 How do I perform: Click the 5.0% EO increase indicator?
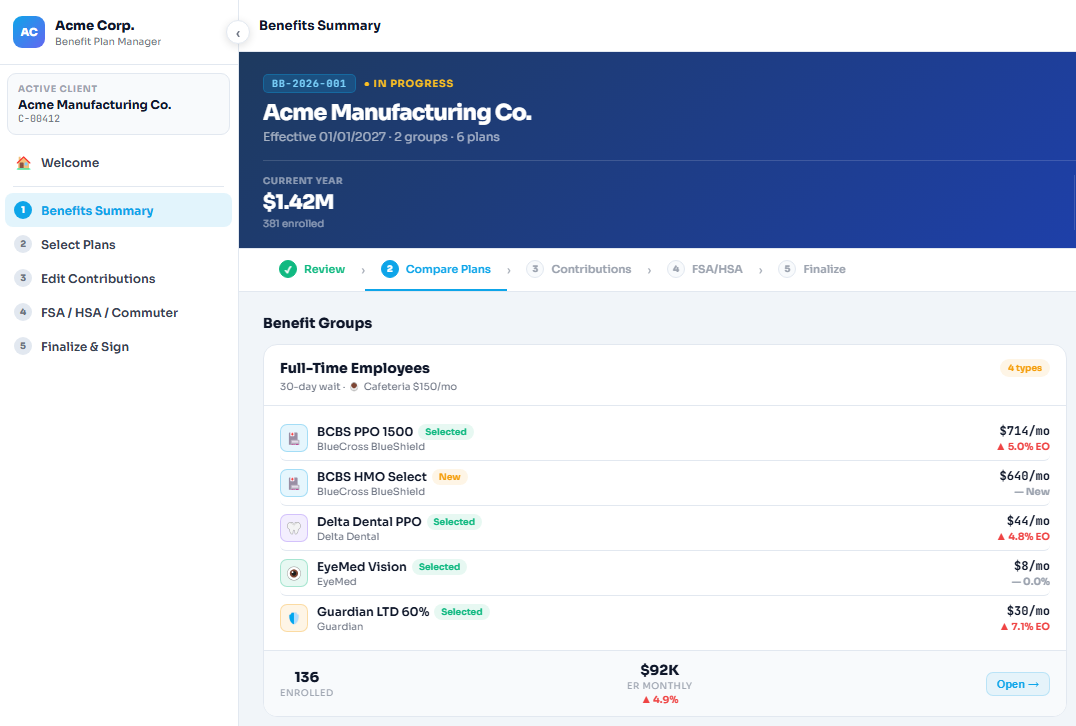coord(1023,447)
